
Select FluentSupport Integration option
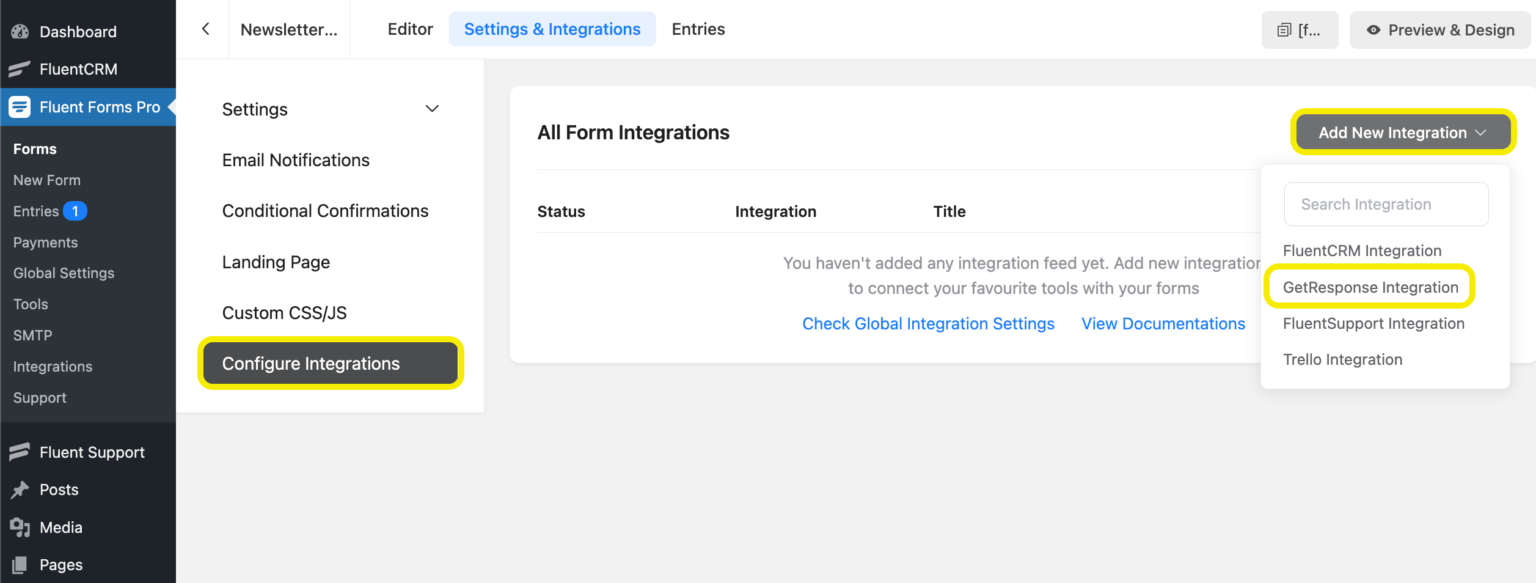point(1373,323)
